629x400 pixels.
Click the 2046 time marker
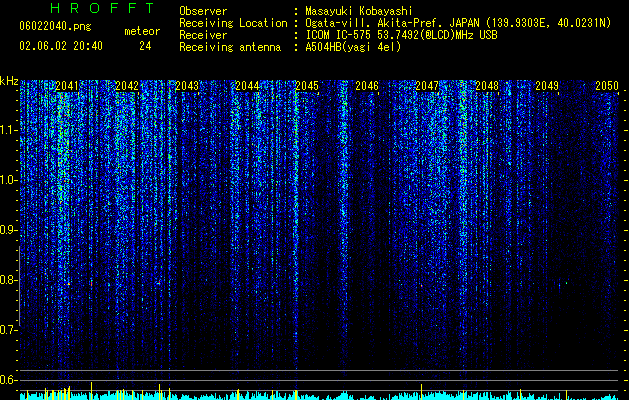[x=367, y=86]
